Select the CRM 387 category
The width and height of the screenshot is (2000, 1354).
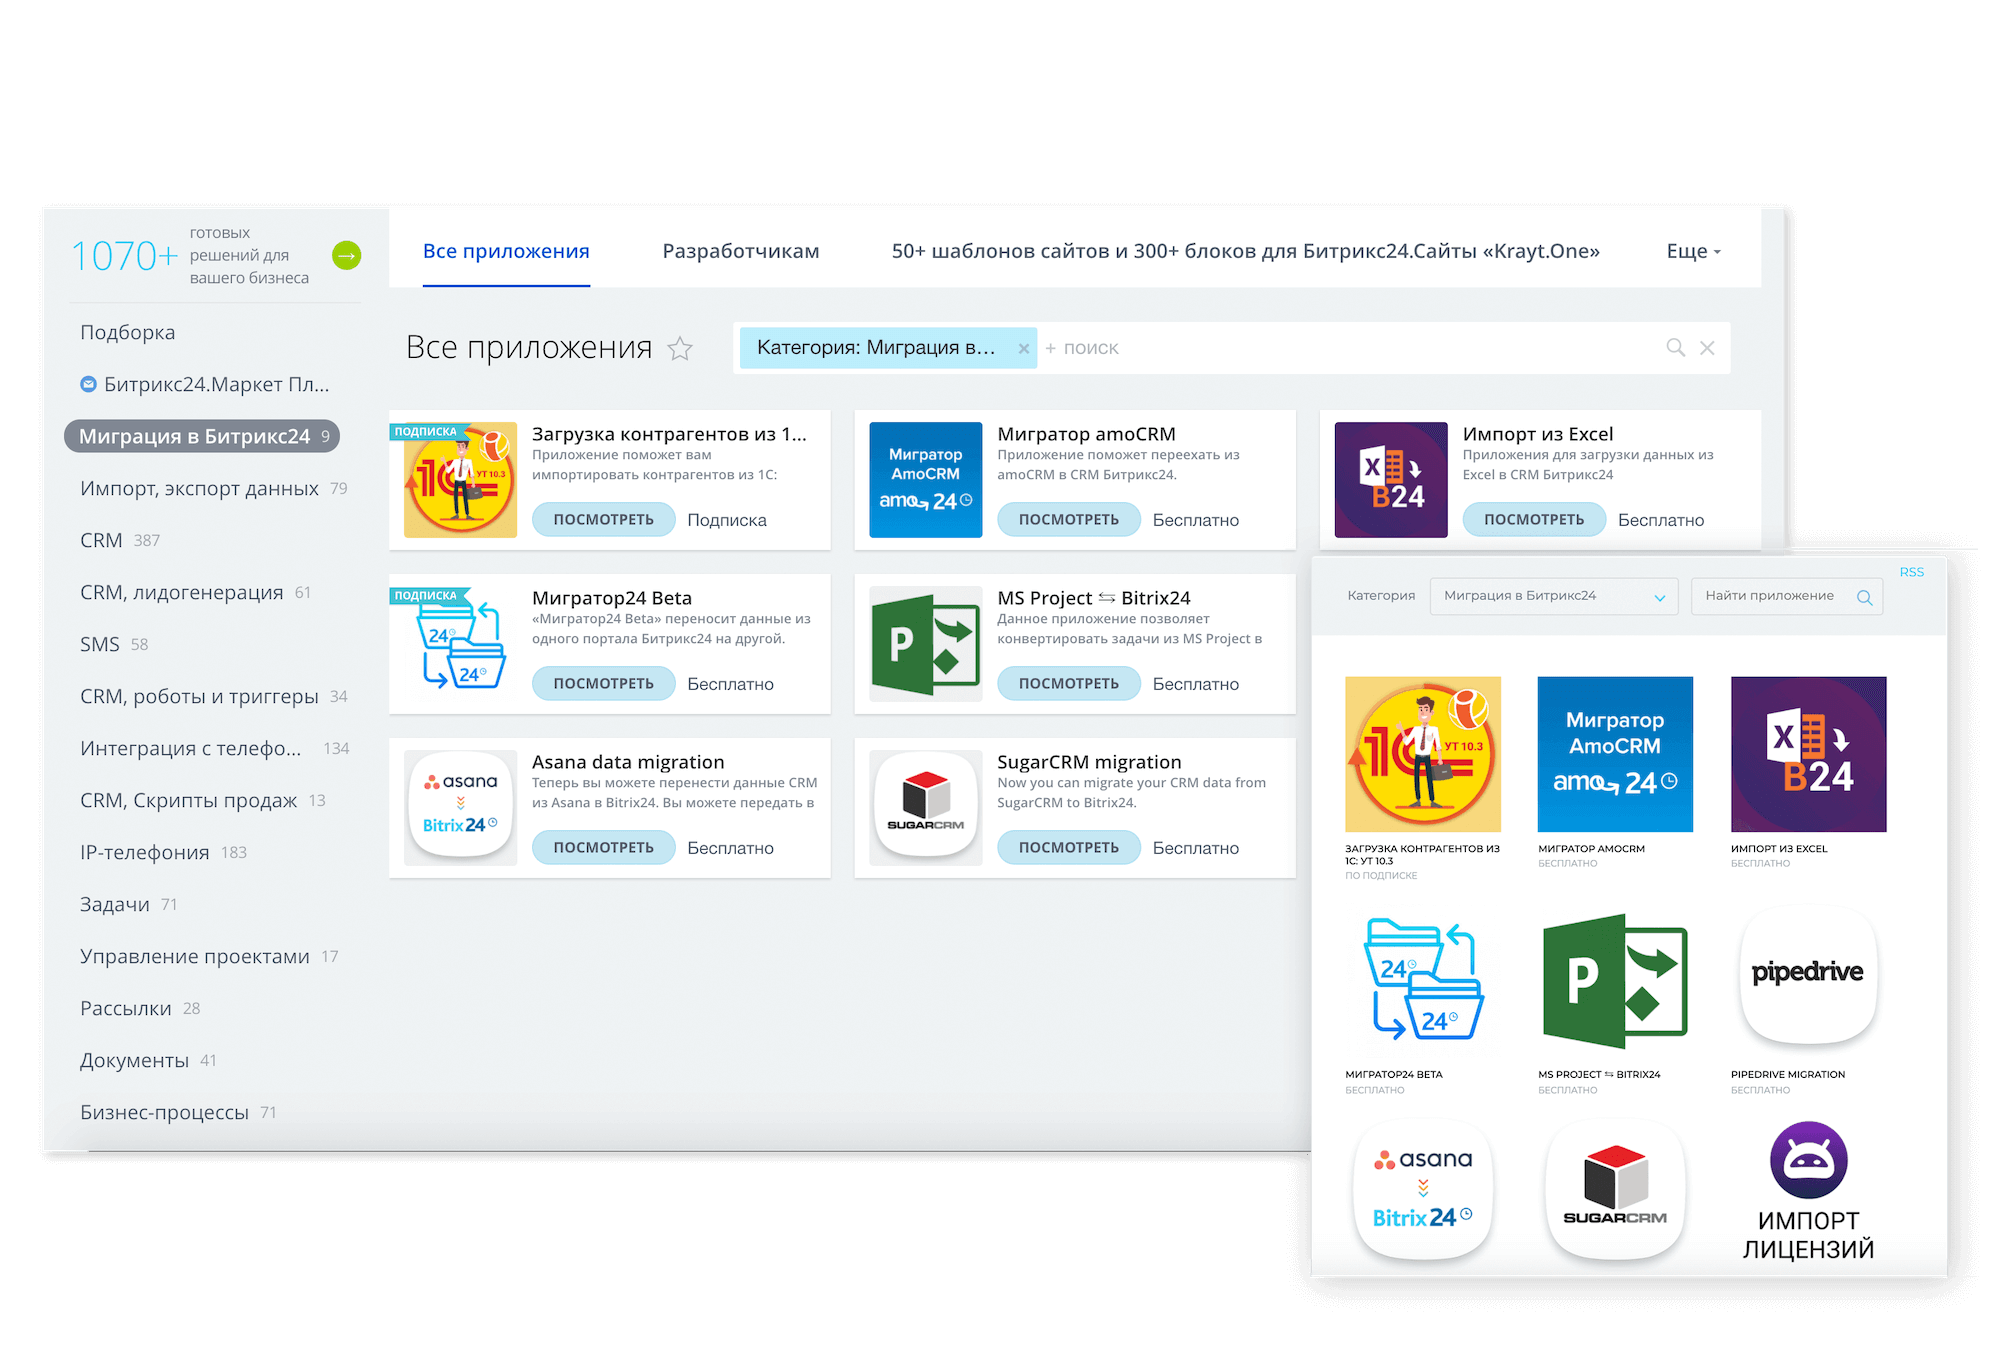pyautogui.click(x=120, y=540)
